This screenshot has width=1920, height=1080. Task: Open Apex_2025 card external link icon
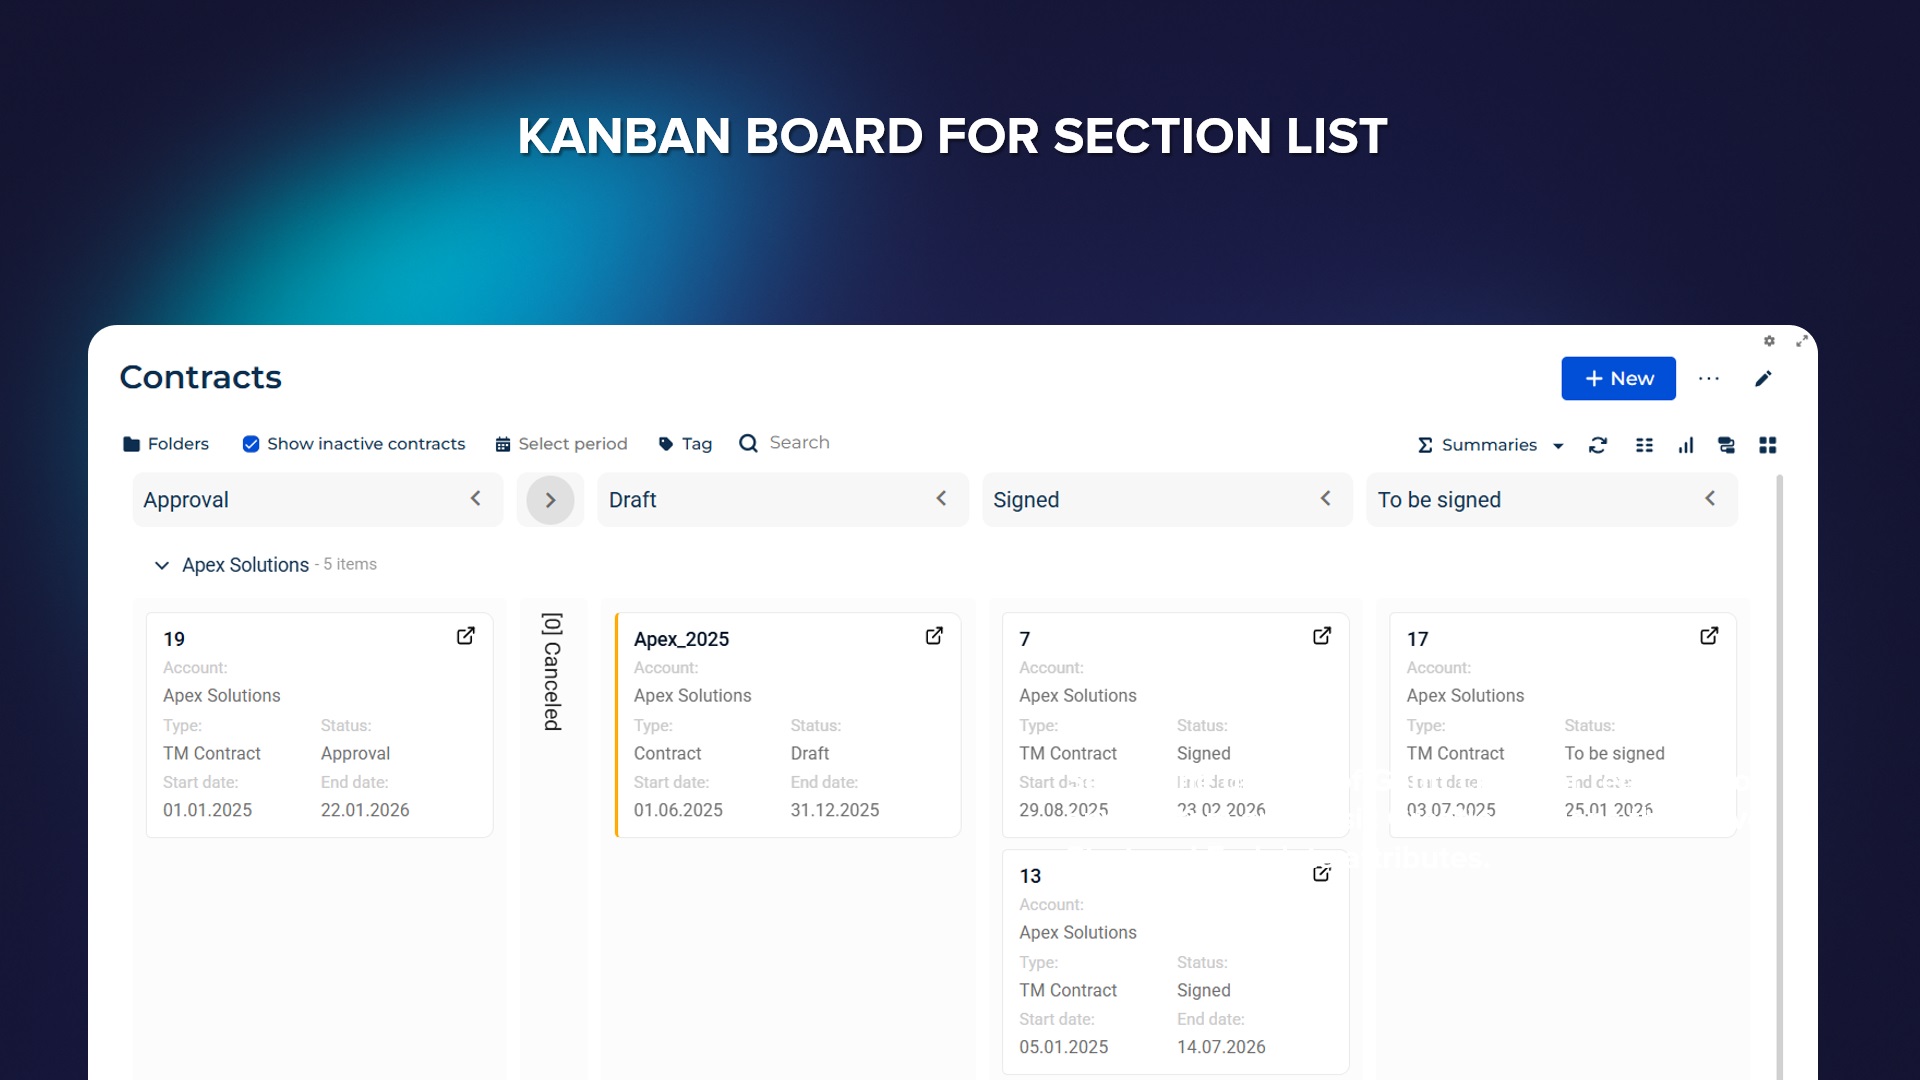[x=934, y=636]
